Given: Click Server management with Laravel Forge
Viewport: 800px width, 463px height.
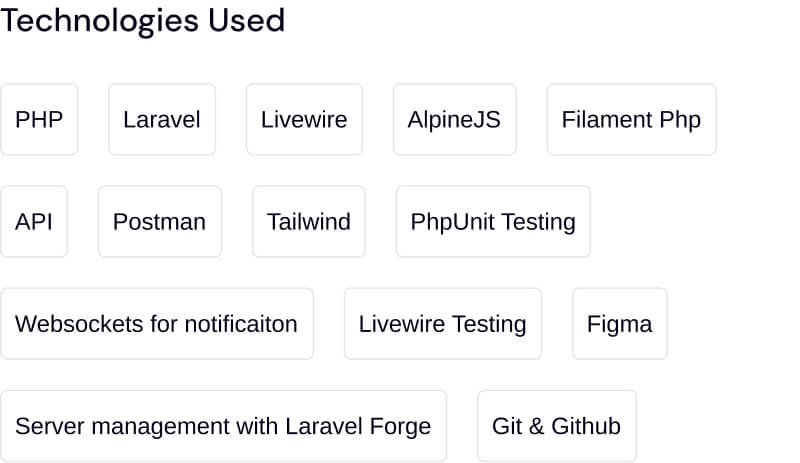Looking at the screenshot, I should point(223,426).
